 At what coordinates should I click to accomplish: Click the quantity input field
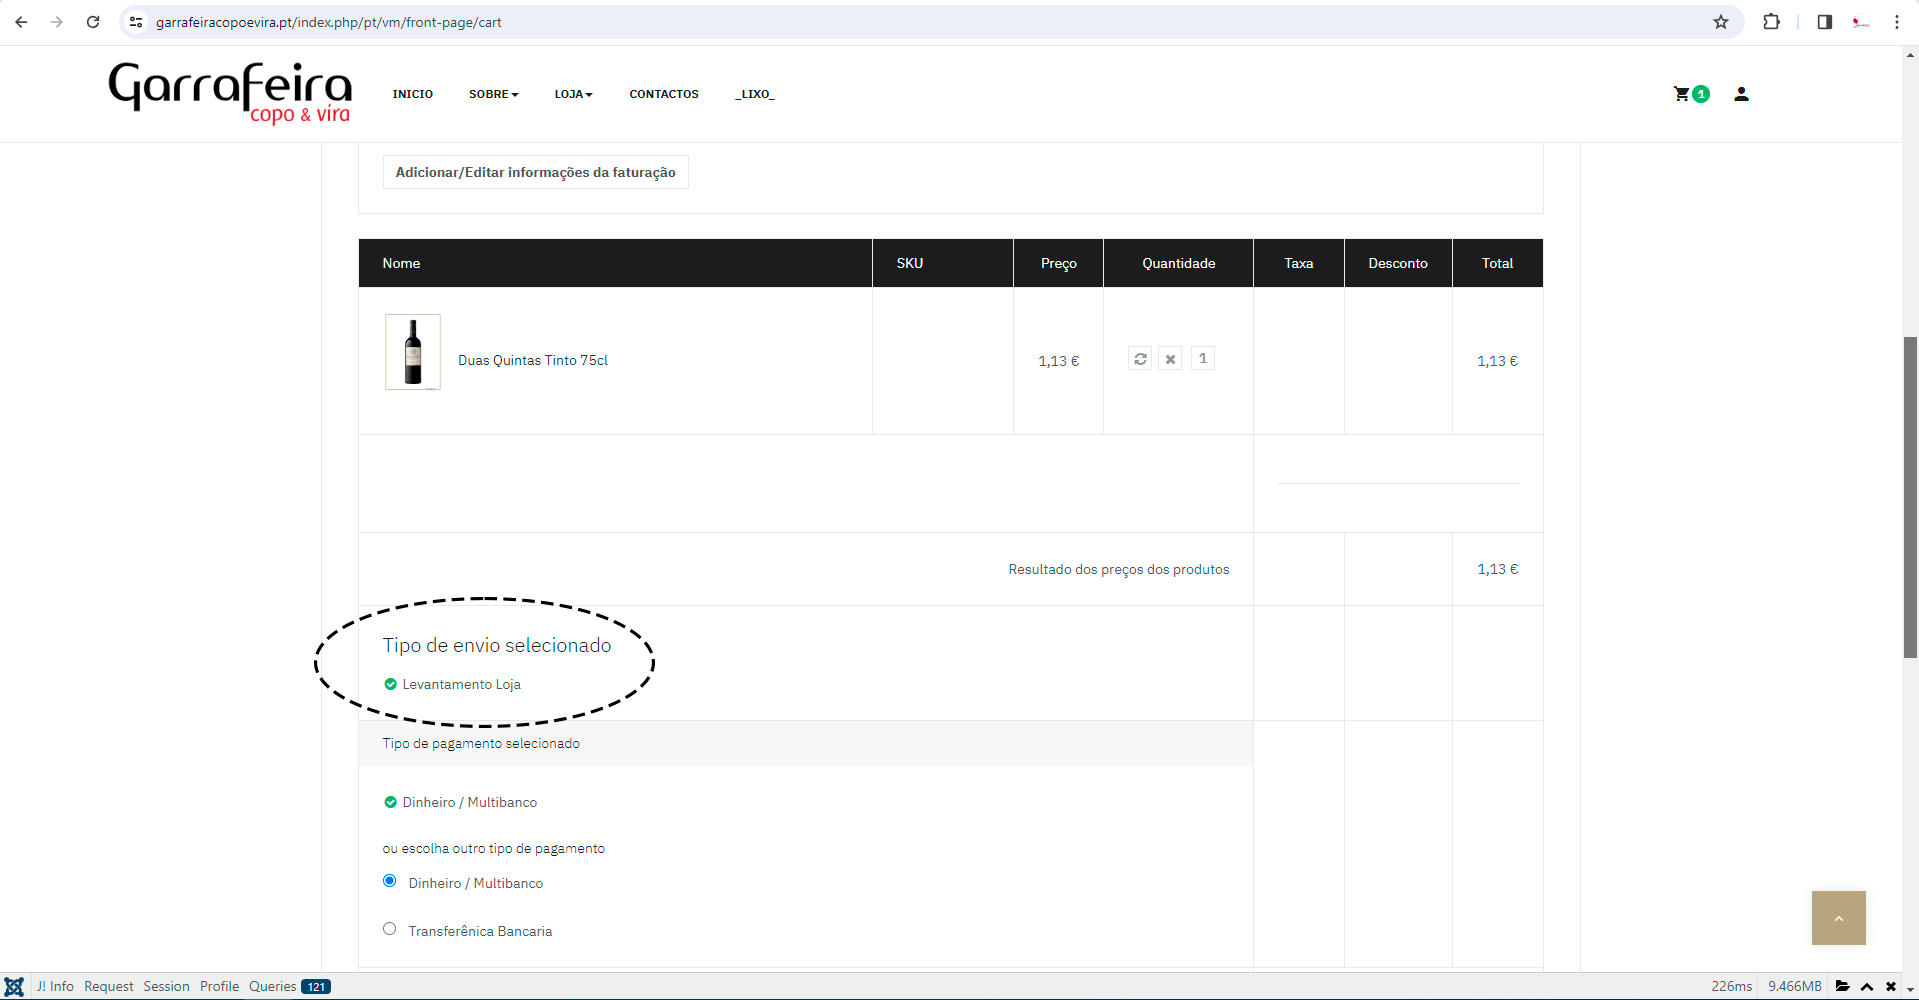click(1203, 358)
